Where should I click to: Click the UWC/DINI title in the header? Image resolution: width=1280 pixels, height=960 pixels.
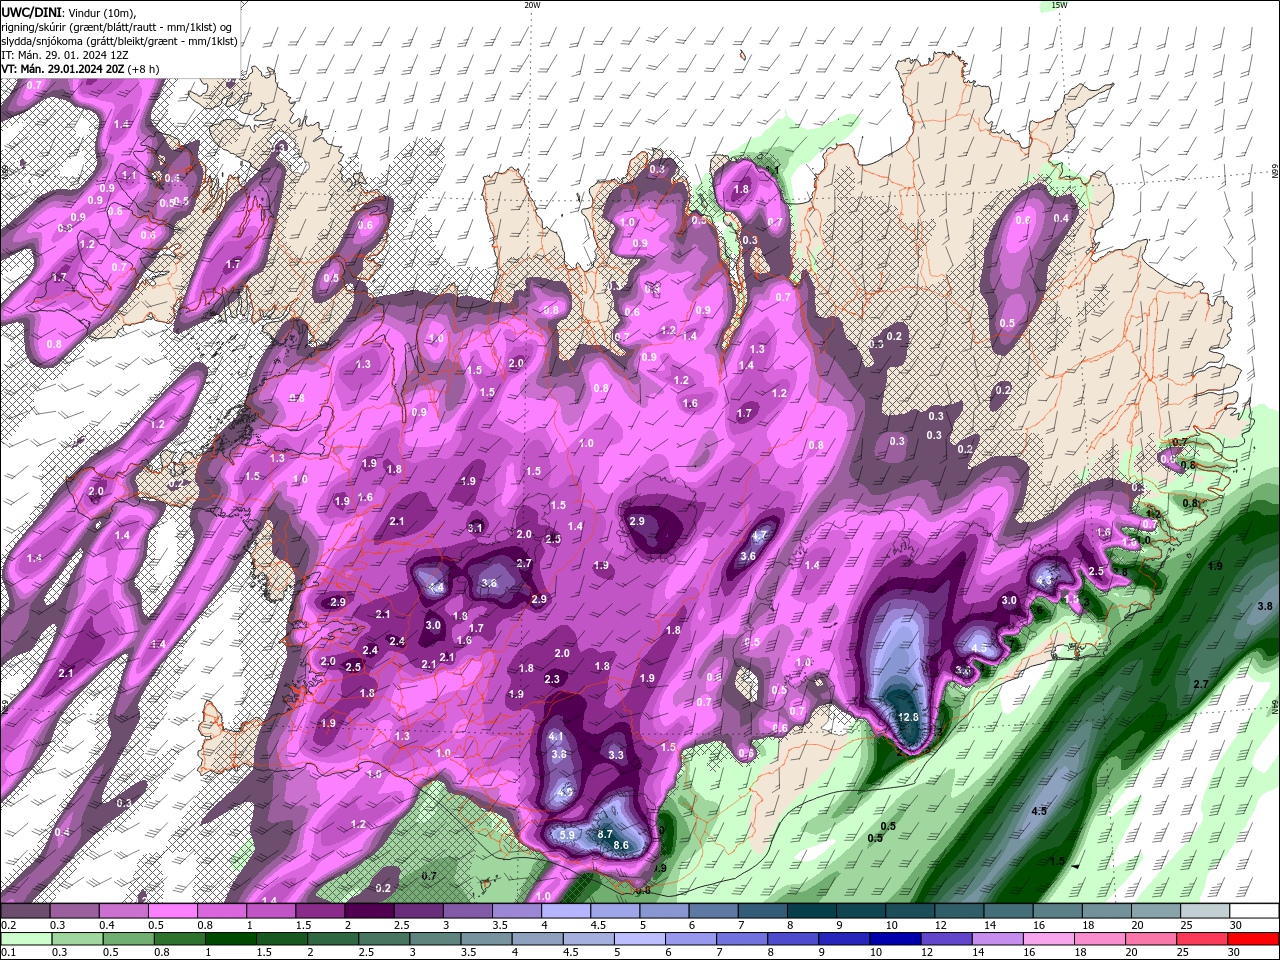pos(32,12)
